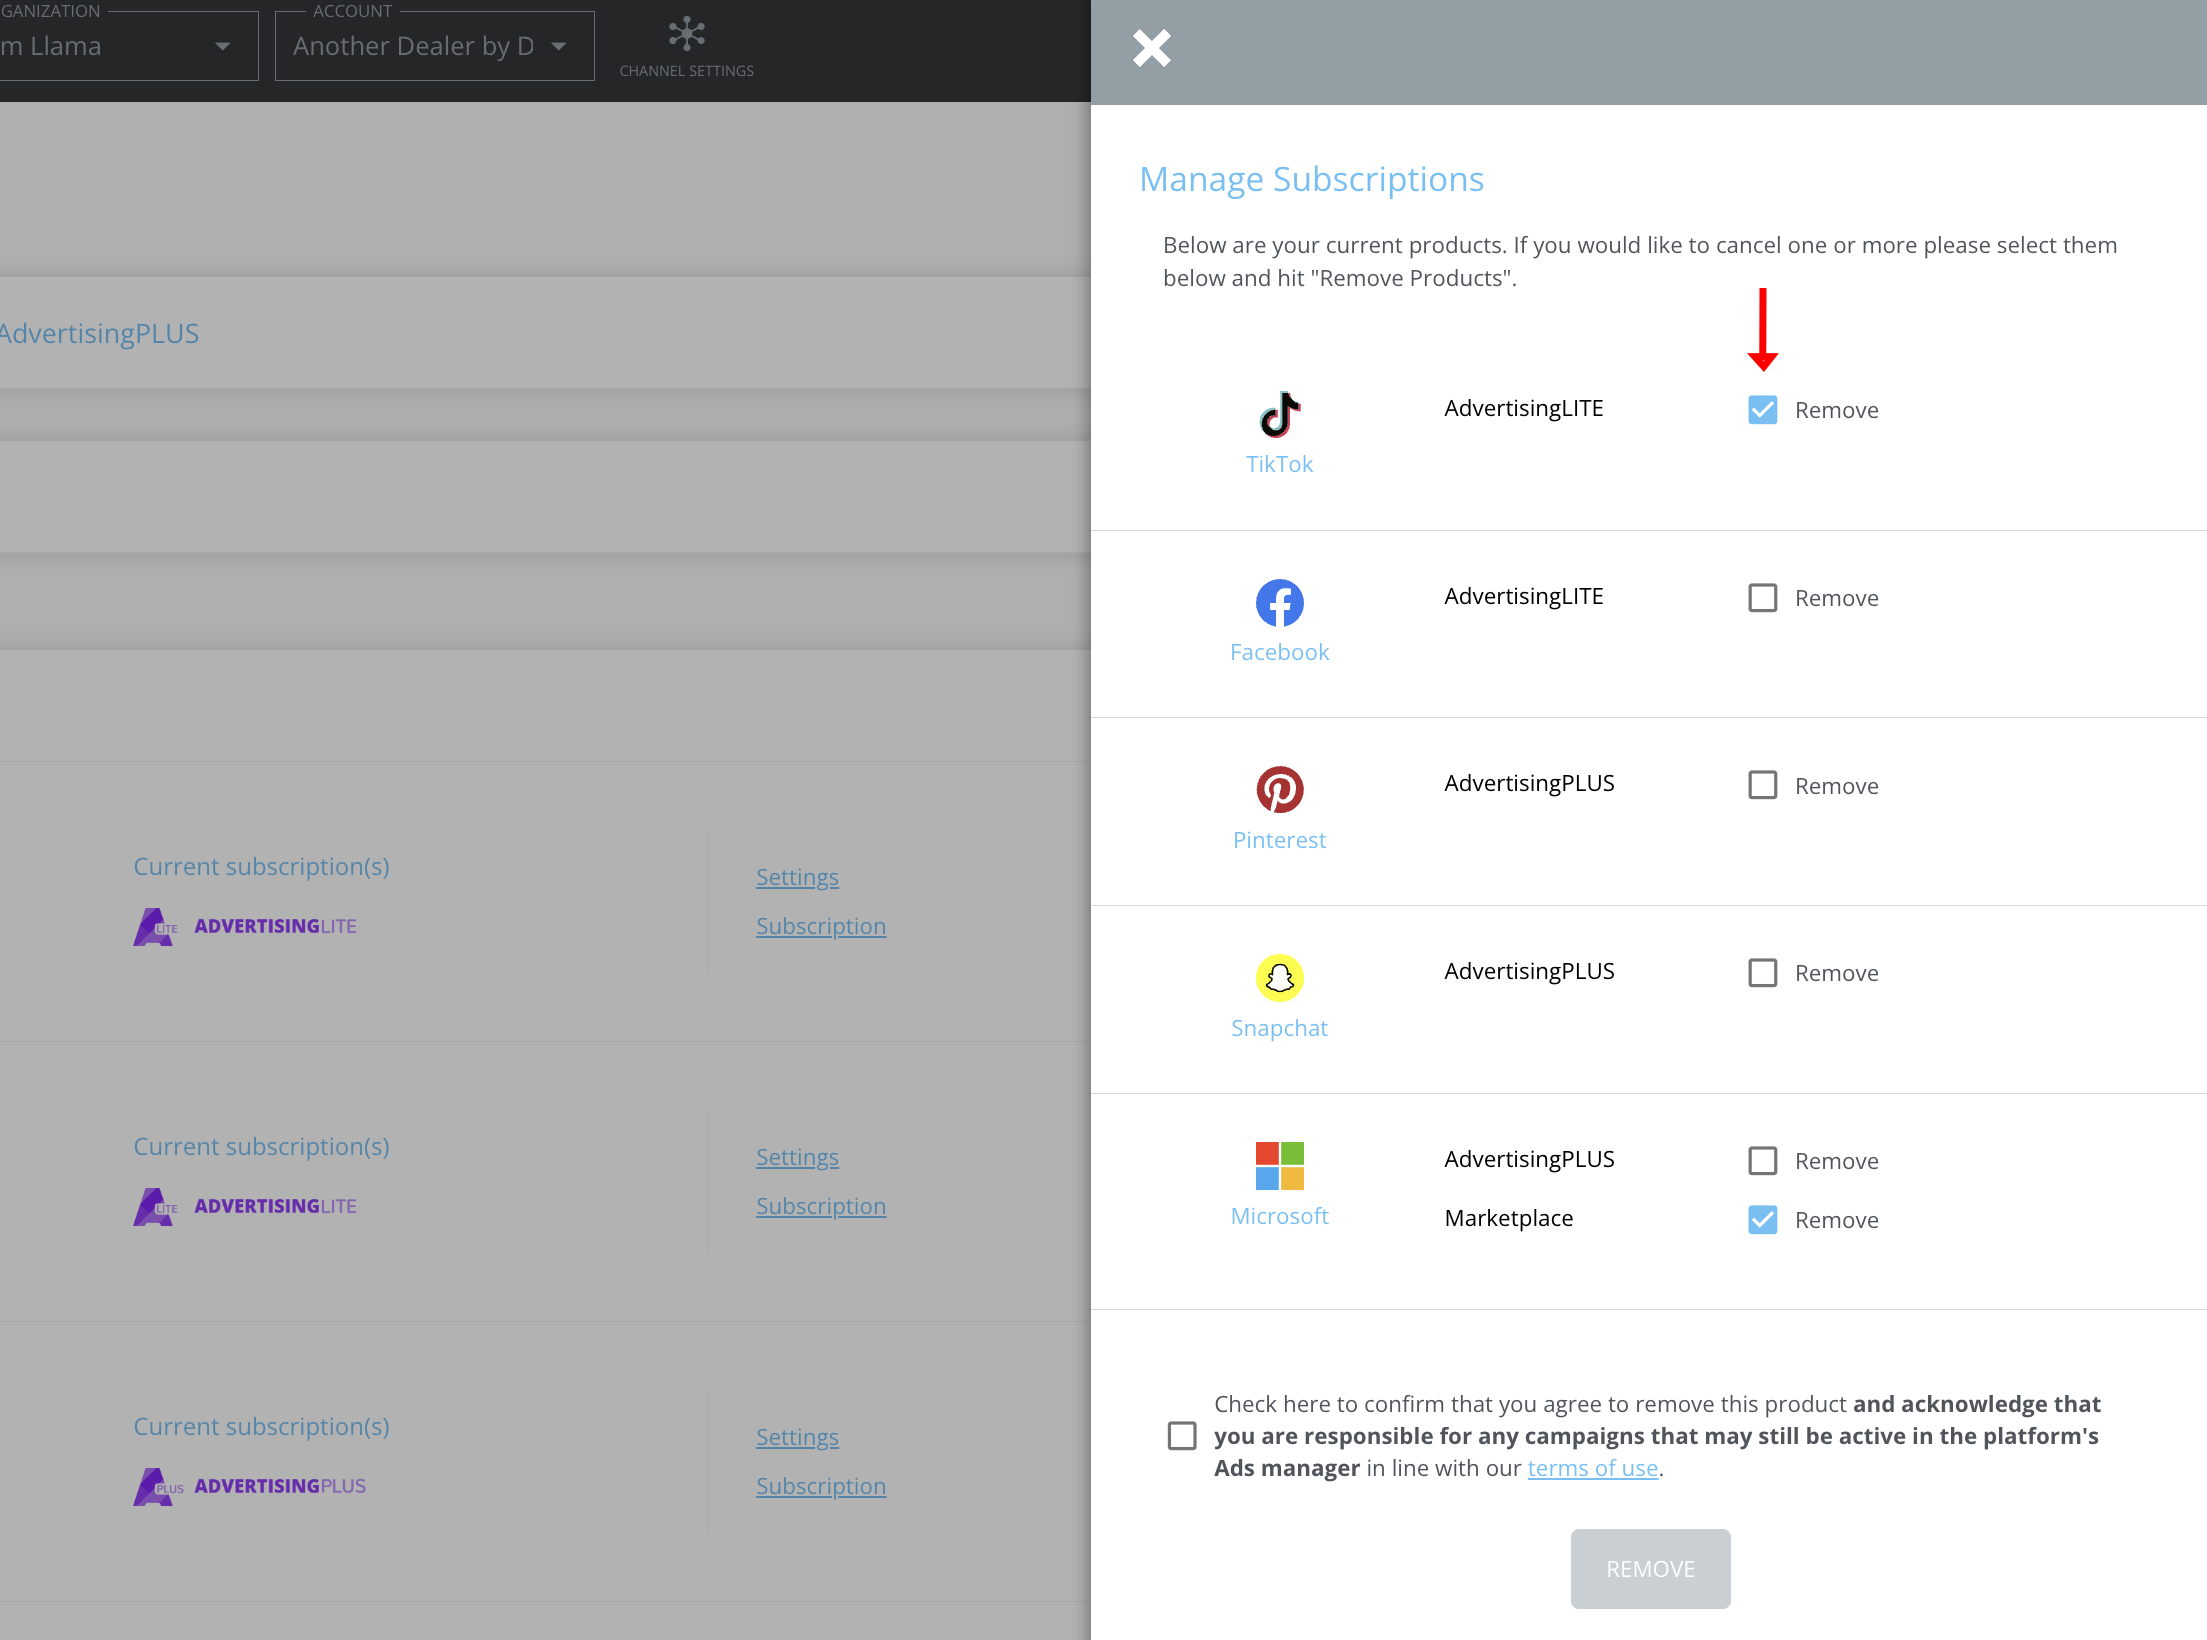Click the Pinterest channel name link
Viewport: 2207px width, 1640px height.
(x=1279, y=840)
